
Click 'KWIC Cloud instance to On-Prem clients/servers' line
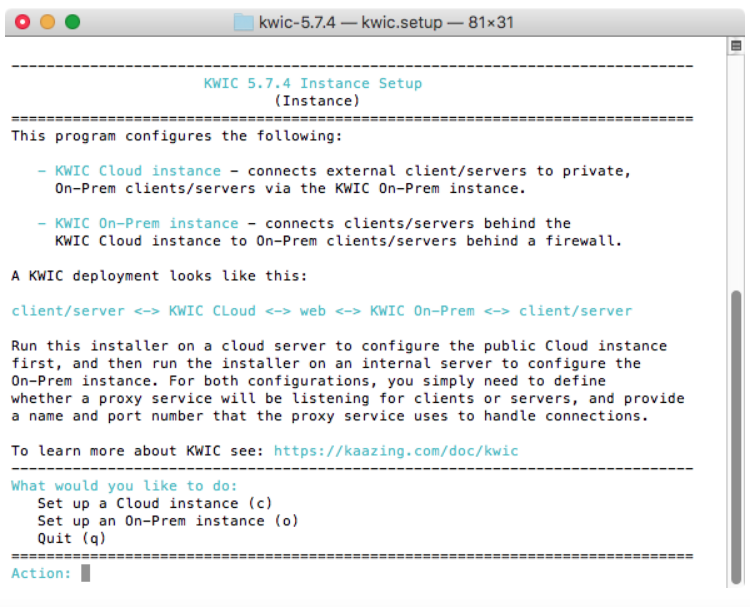(339, 241)
